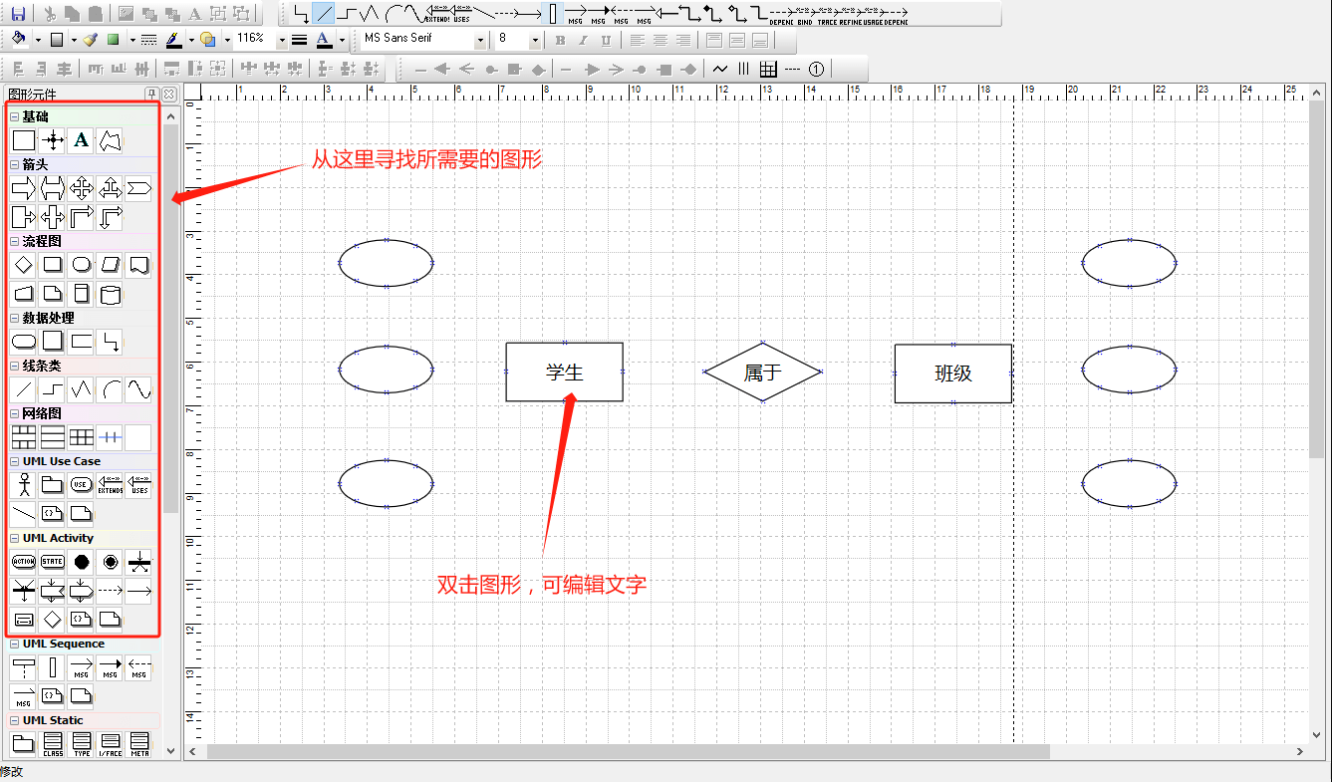The height and width of the screenshot is (782, 1332).
Task: Toggle italic formatting in the text toolbar
Action: coord(584,39)
